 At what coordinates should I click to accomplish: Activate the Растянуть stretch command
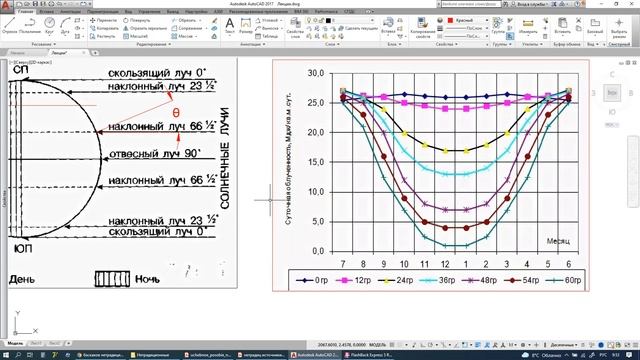click(103, 36)
